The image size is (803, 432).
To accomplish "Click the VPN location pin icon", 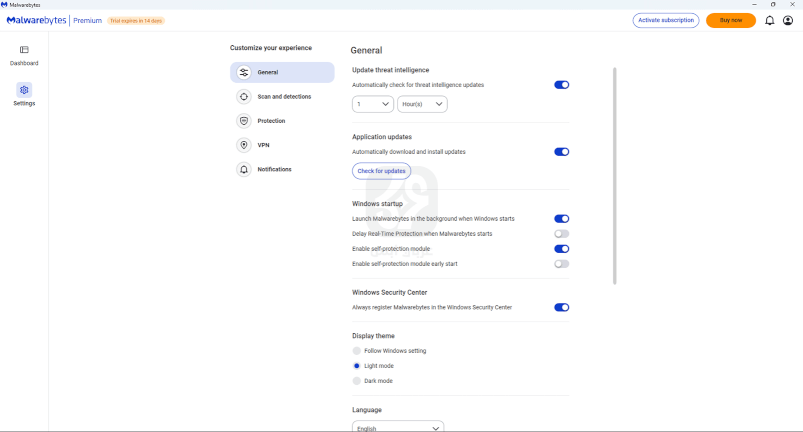I will 244,145.
